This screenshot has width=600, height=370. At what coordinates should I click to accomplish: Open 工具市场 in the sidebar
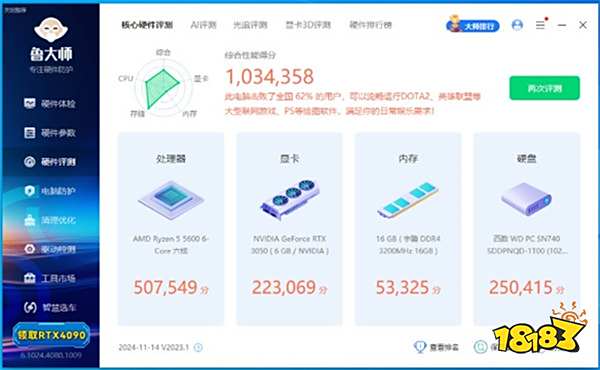pos(50,278)
